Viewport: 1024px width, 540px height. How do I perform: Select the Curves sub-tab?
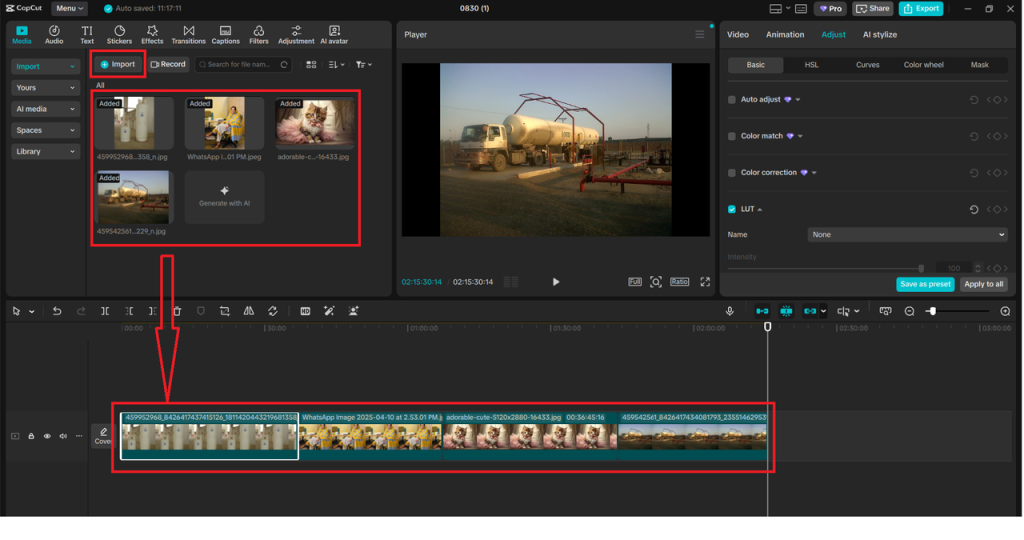tap(867, 65)
